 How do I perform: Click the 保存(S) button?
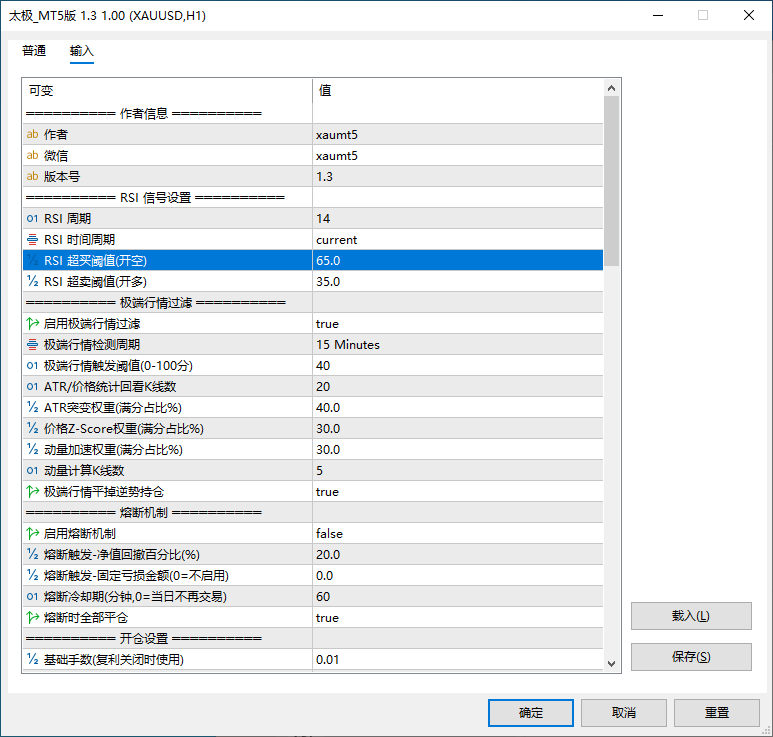tap(691, 657)
